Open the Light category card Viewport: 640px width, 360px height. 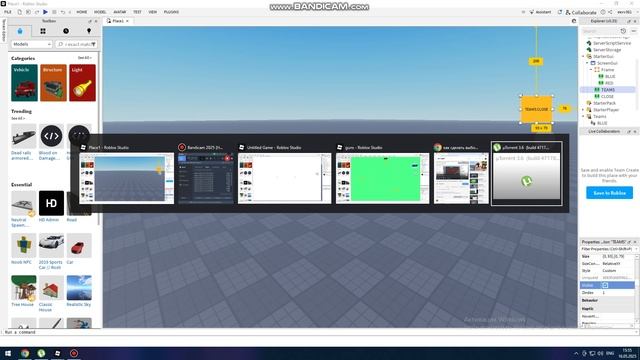click(x=82, y=83)
